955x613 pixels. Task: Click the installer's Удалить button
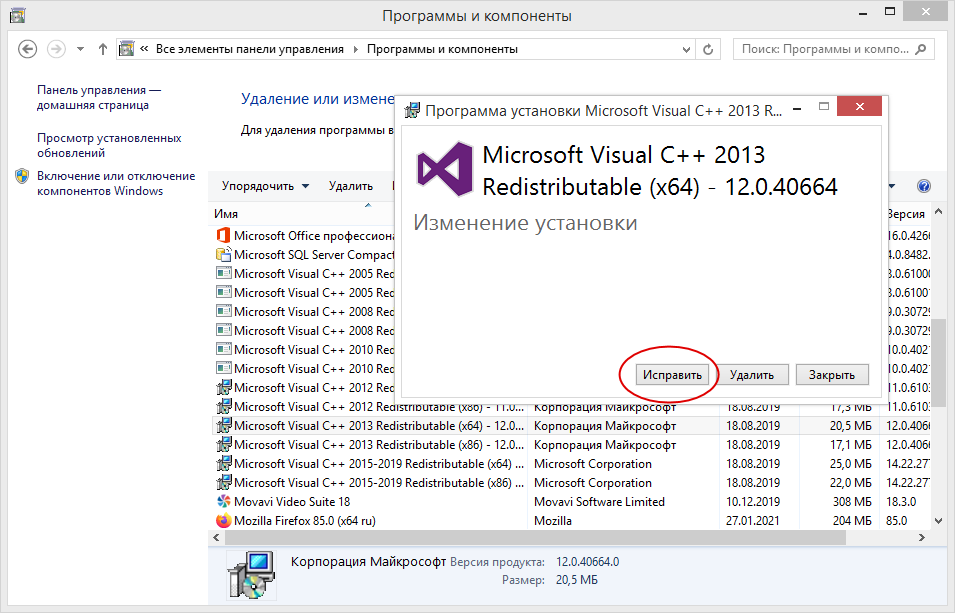[x=752, y=375]
